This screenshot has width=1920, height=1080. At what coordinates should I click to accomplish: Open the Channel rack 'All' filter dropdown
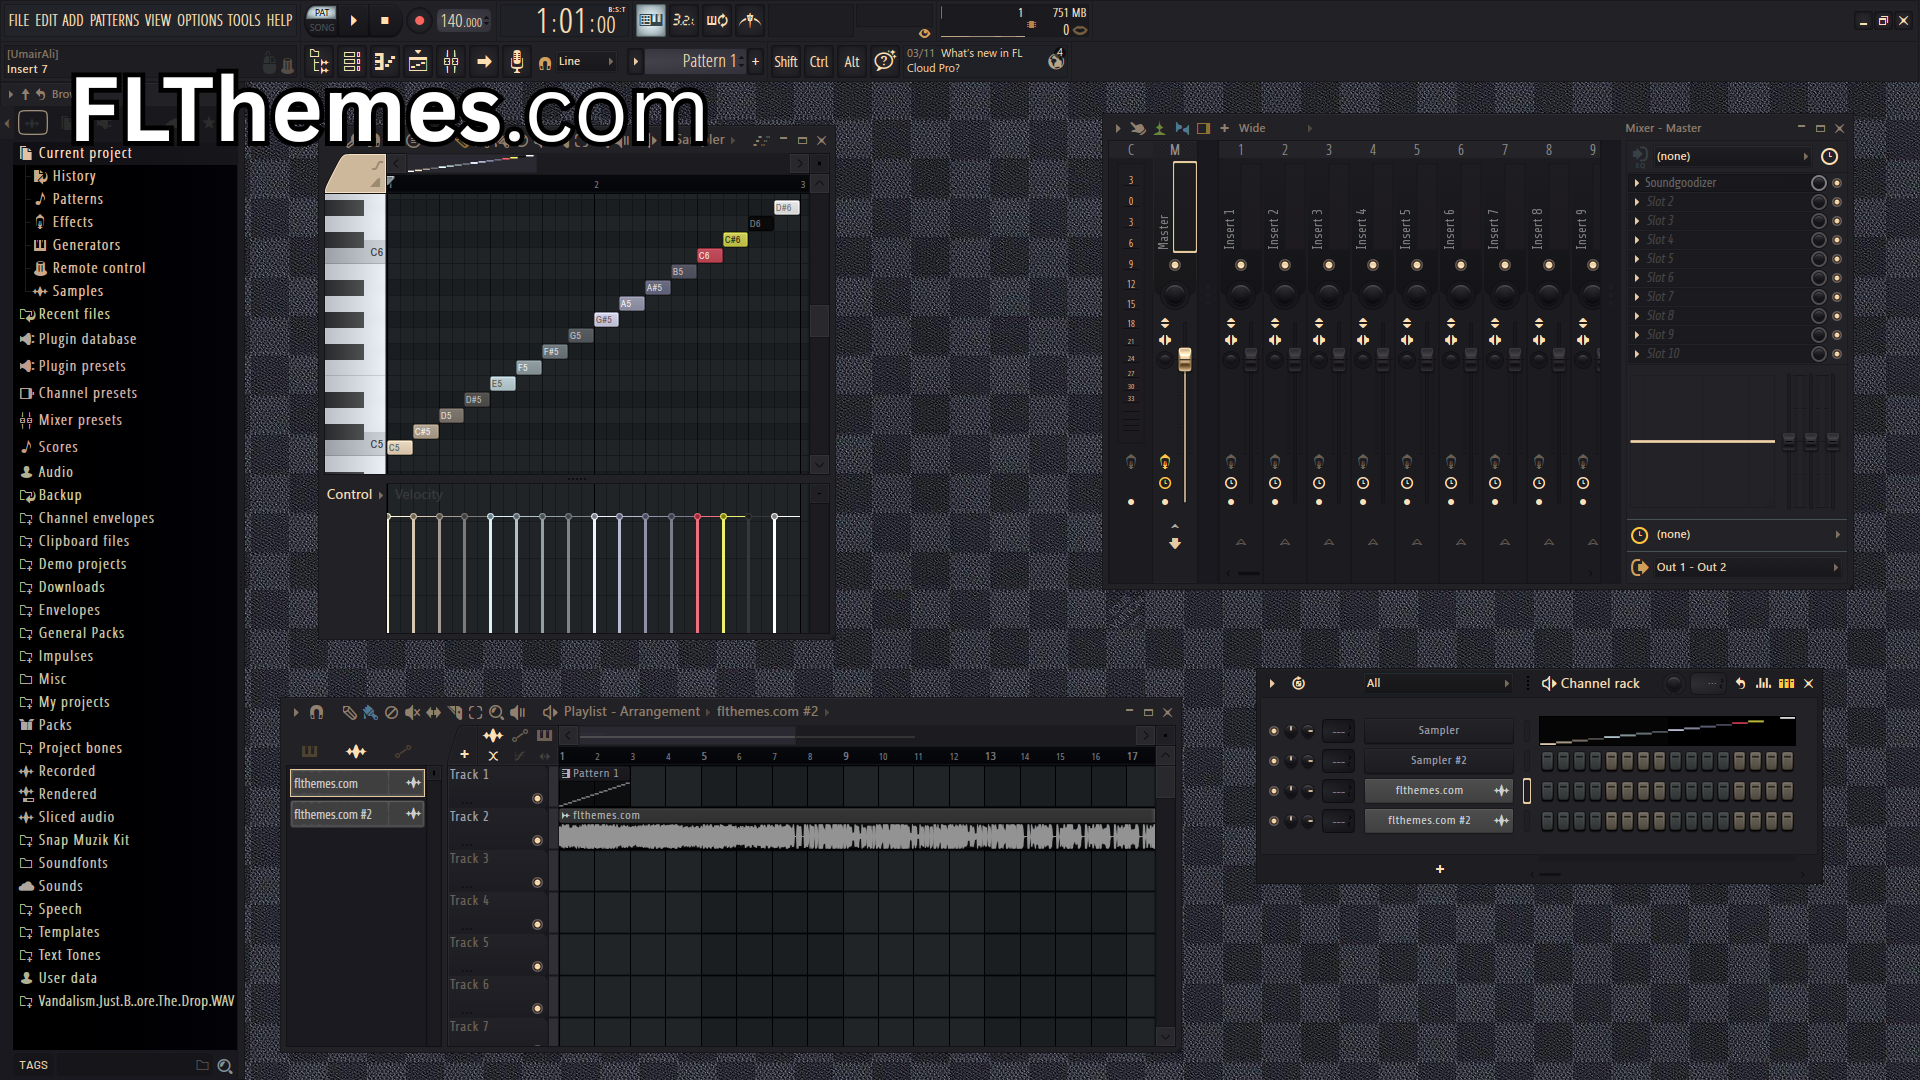[1437, 684]
